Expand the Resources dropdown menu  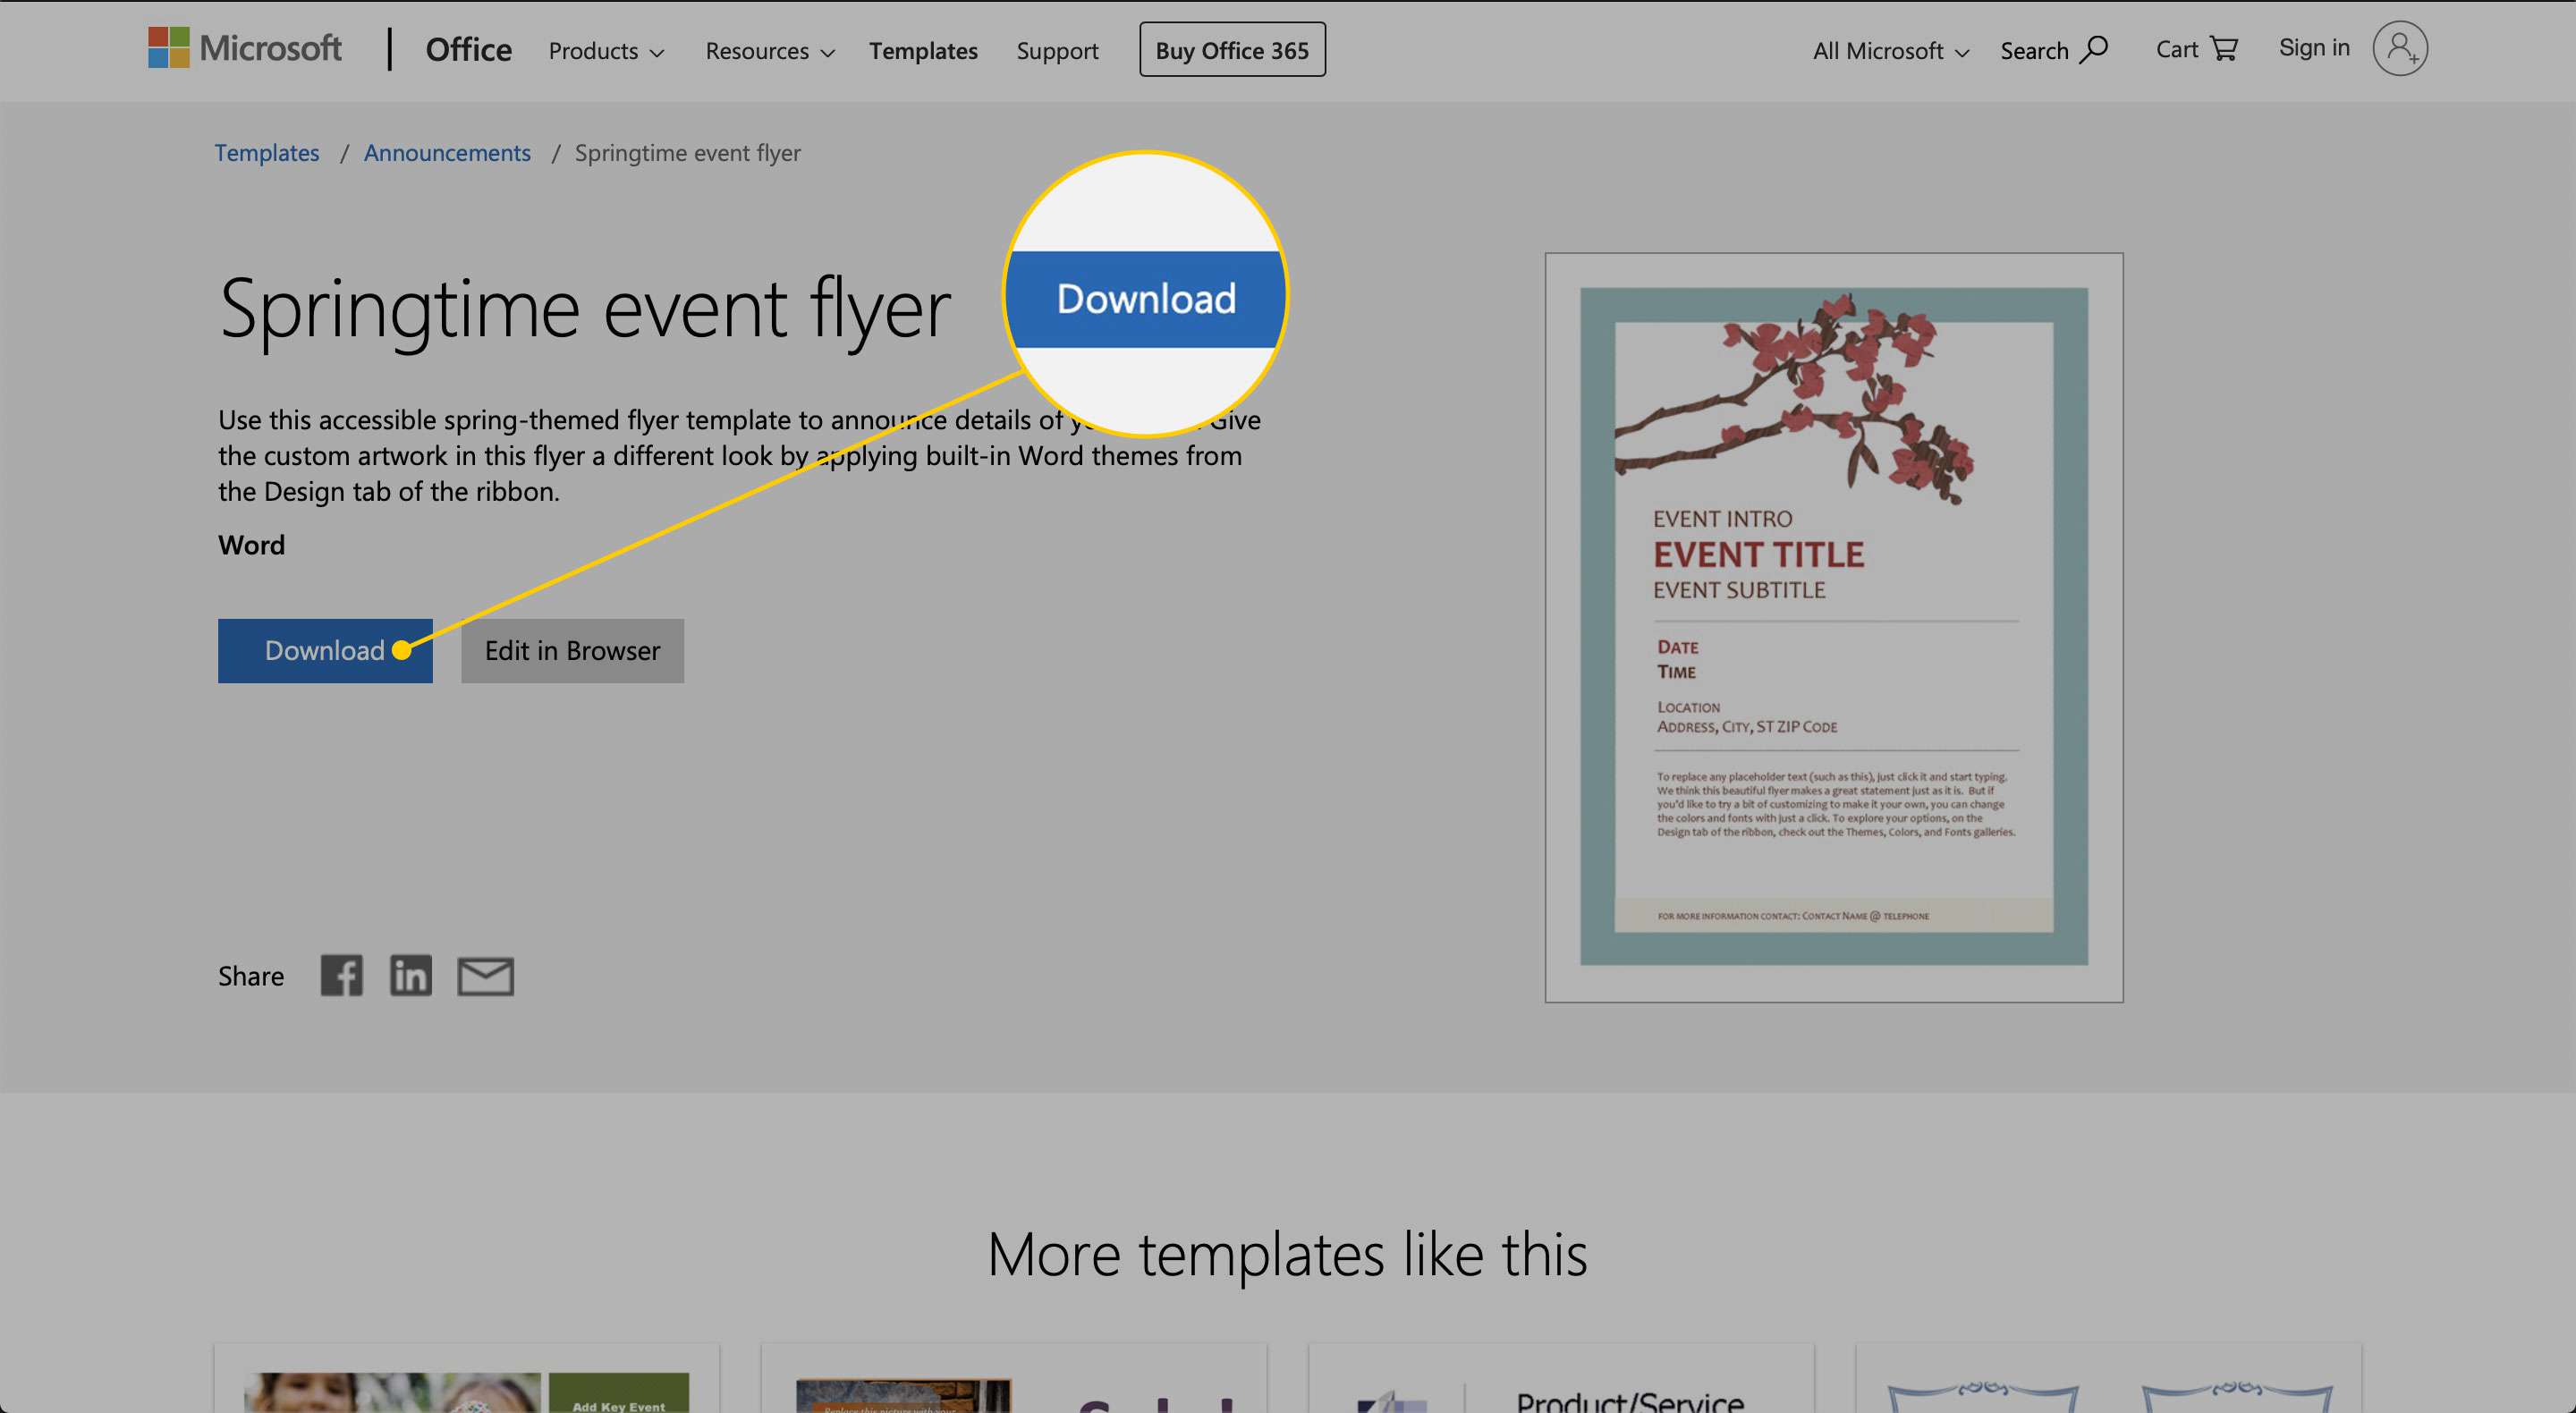[766, 48]
